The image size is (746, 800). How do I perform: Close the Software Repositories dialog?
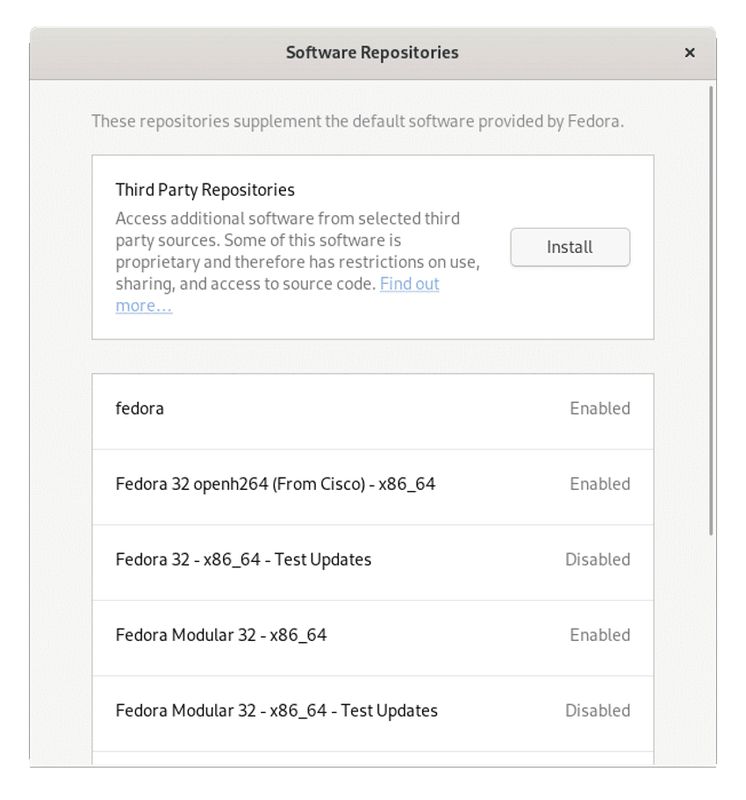(690, 53)
